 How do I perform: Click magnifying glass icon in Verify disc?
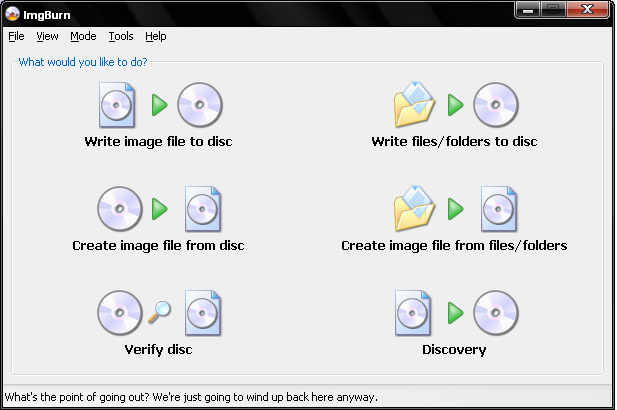point(159,312)
